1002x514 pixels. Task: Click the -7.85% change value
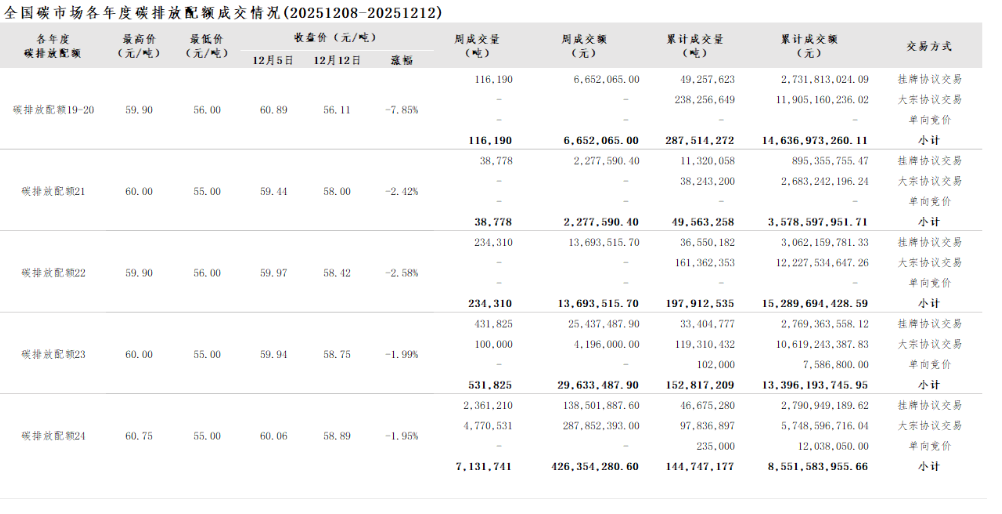pyautogui.click(x=401, y=110)
